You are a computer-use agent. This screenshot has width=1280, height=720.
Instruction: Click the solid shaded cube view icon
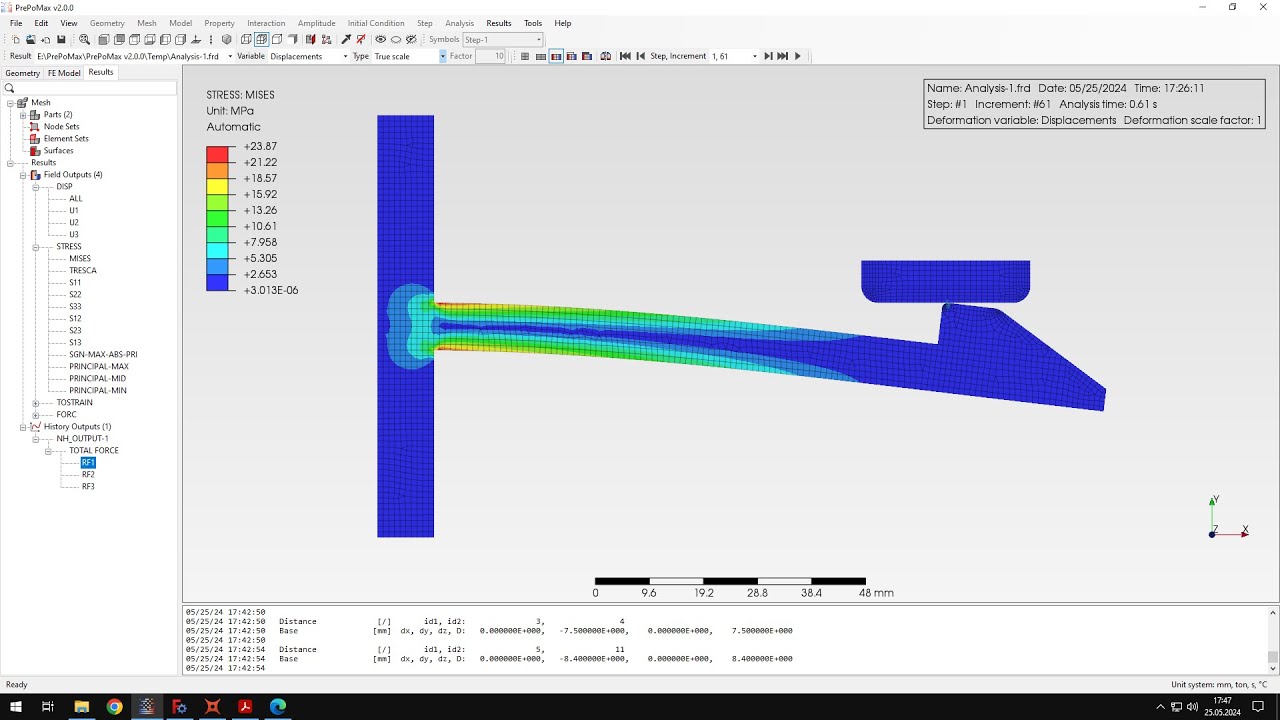coord(292,39)
